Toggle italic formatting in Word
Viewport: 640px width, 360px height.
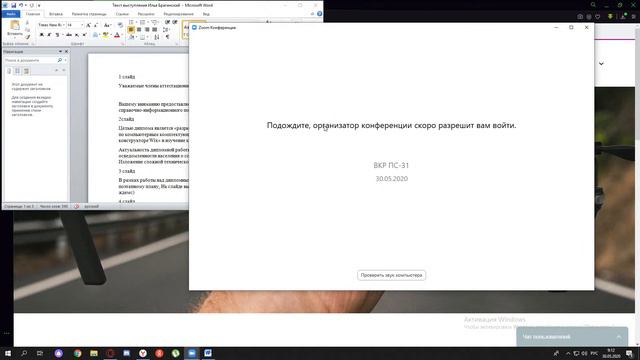pos(49,35)
